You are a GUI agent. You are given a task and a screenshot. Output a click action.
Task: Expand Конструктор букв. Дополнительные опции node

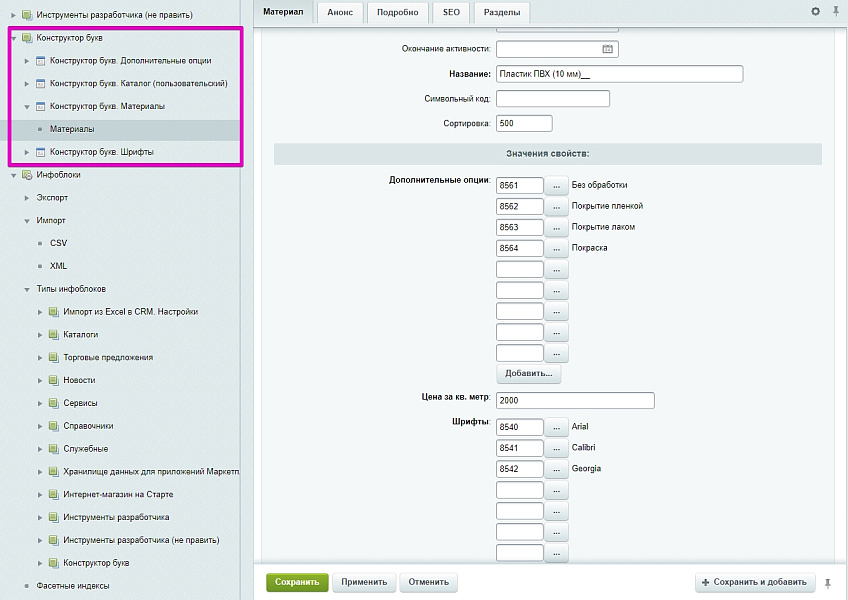pyautogui.click(x=27, y=61)
